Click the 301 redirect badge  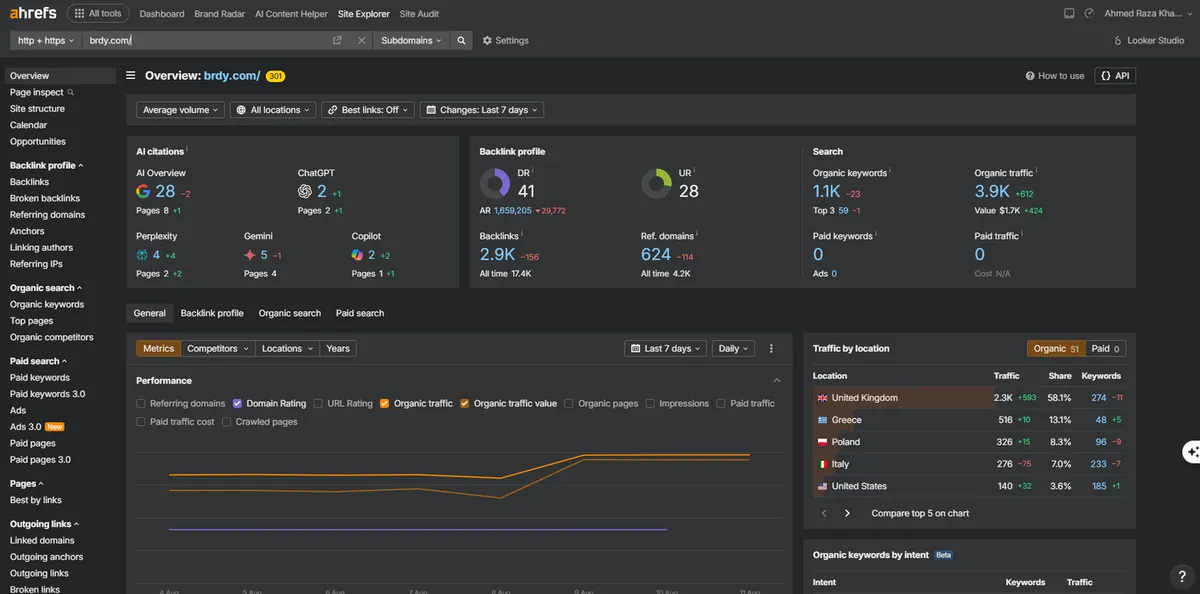click(x=276, y=76)
